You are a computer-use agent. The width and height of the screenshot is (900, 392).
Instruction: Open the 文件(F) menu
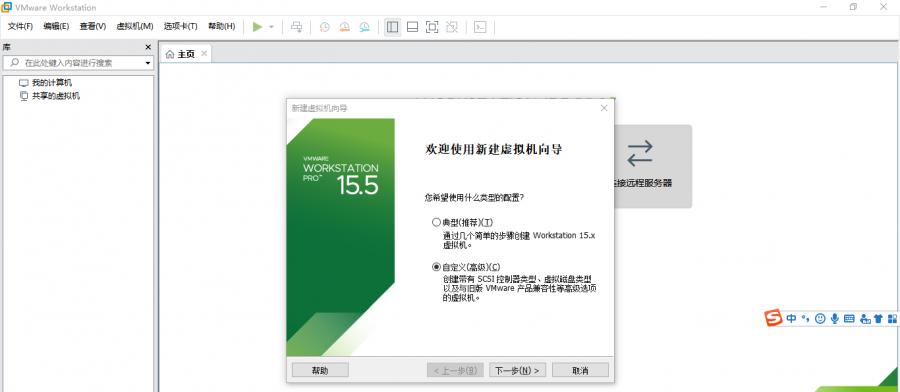tap(20, 26)
